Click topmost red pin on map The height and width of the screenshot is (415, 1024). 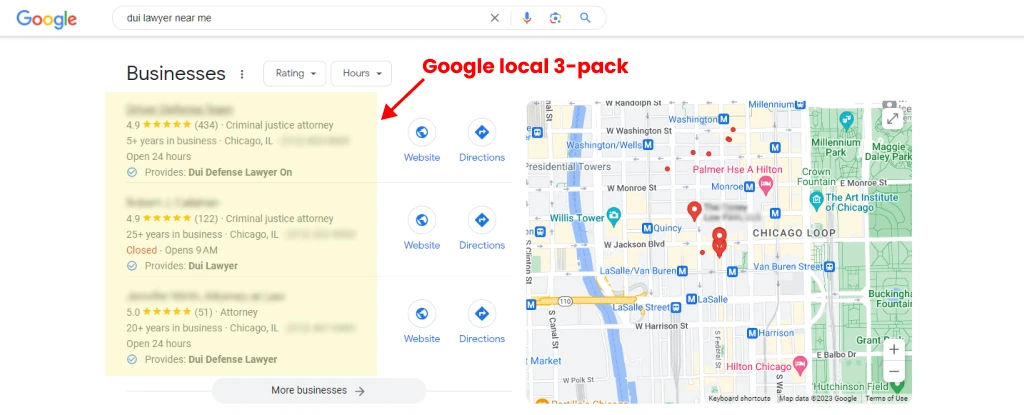[x=694, y=211]
